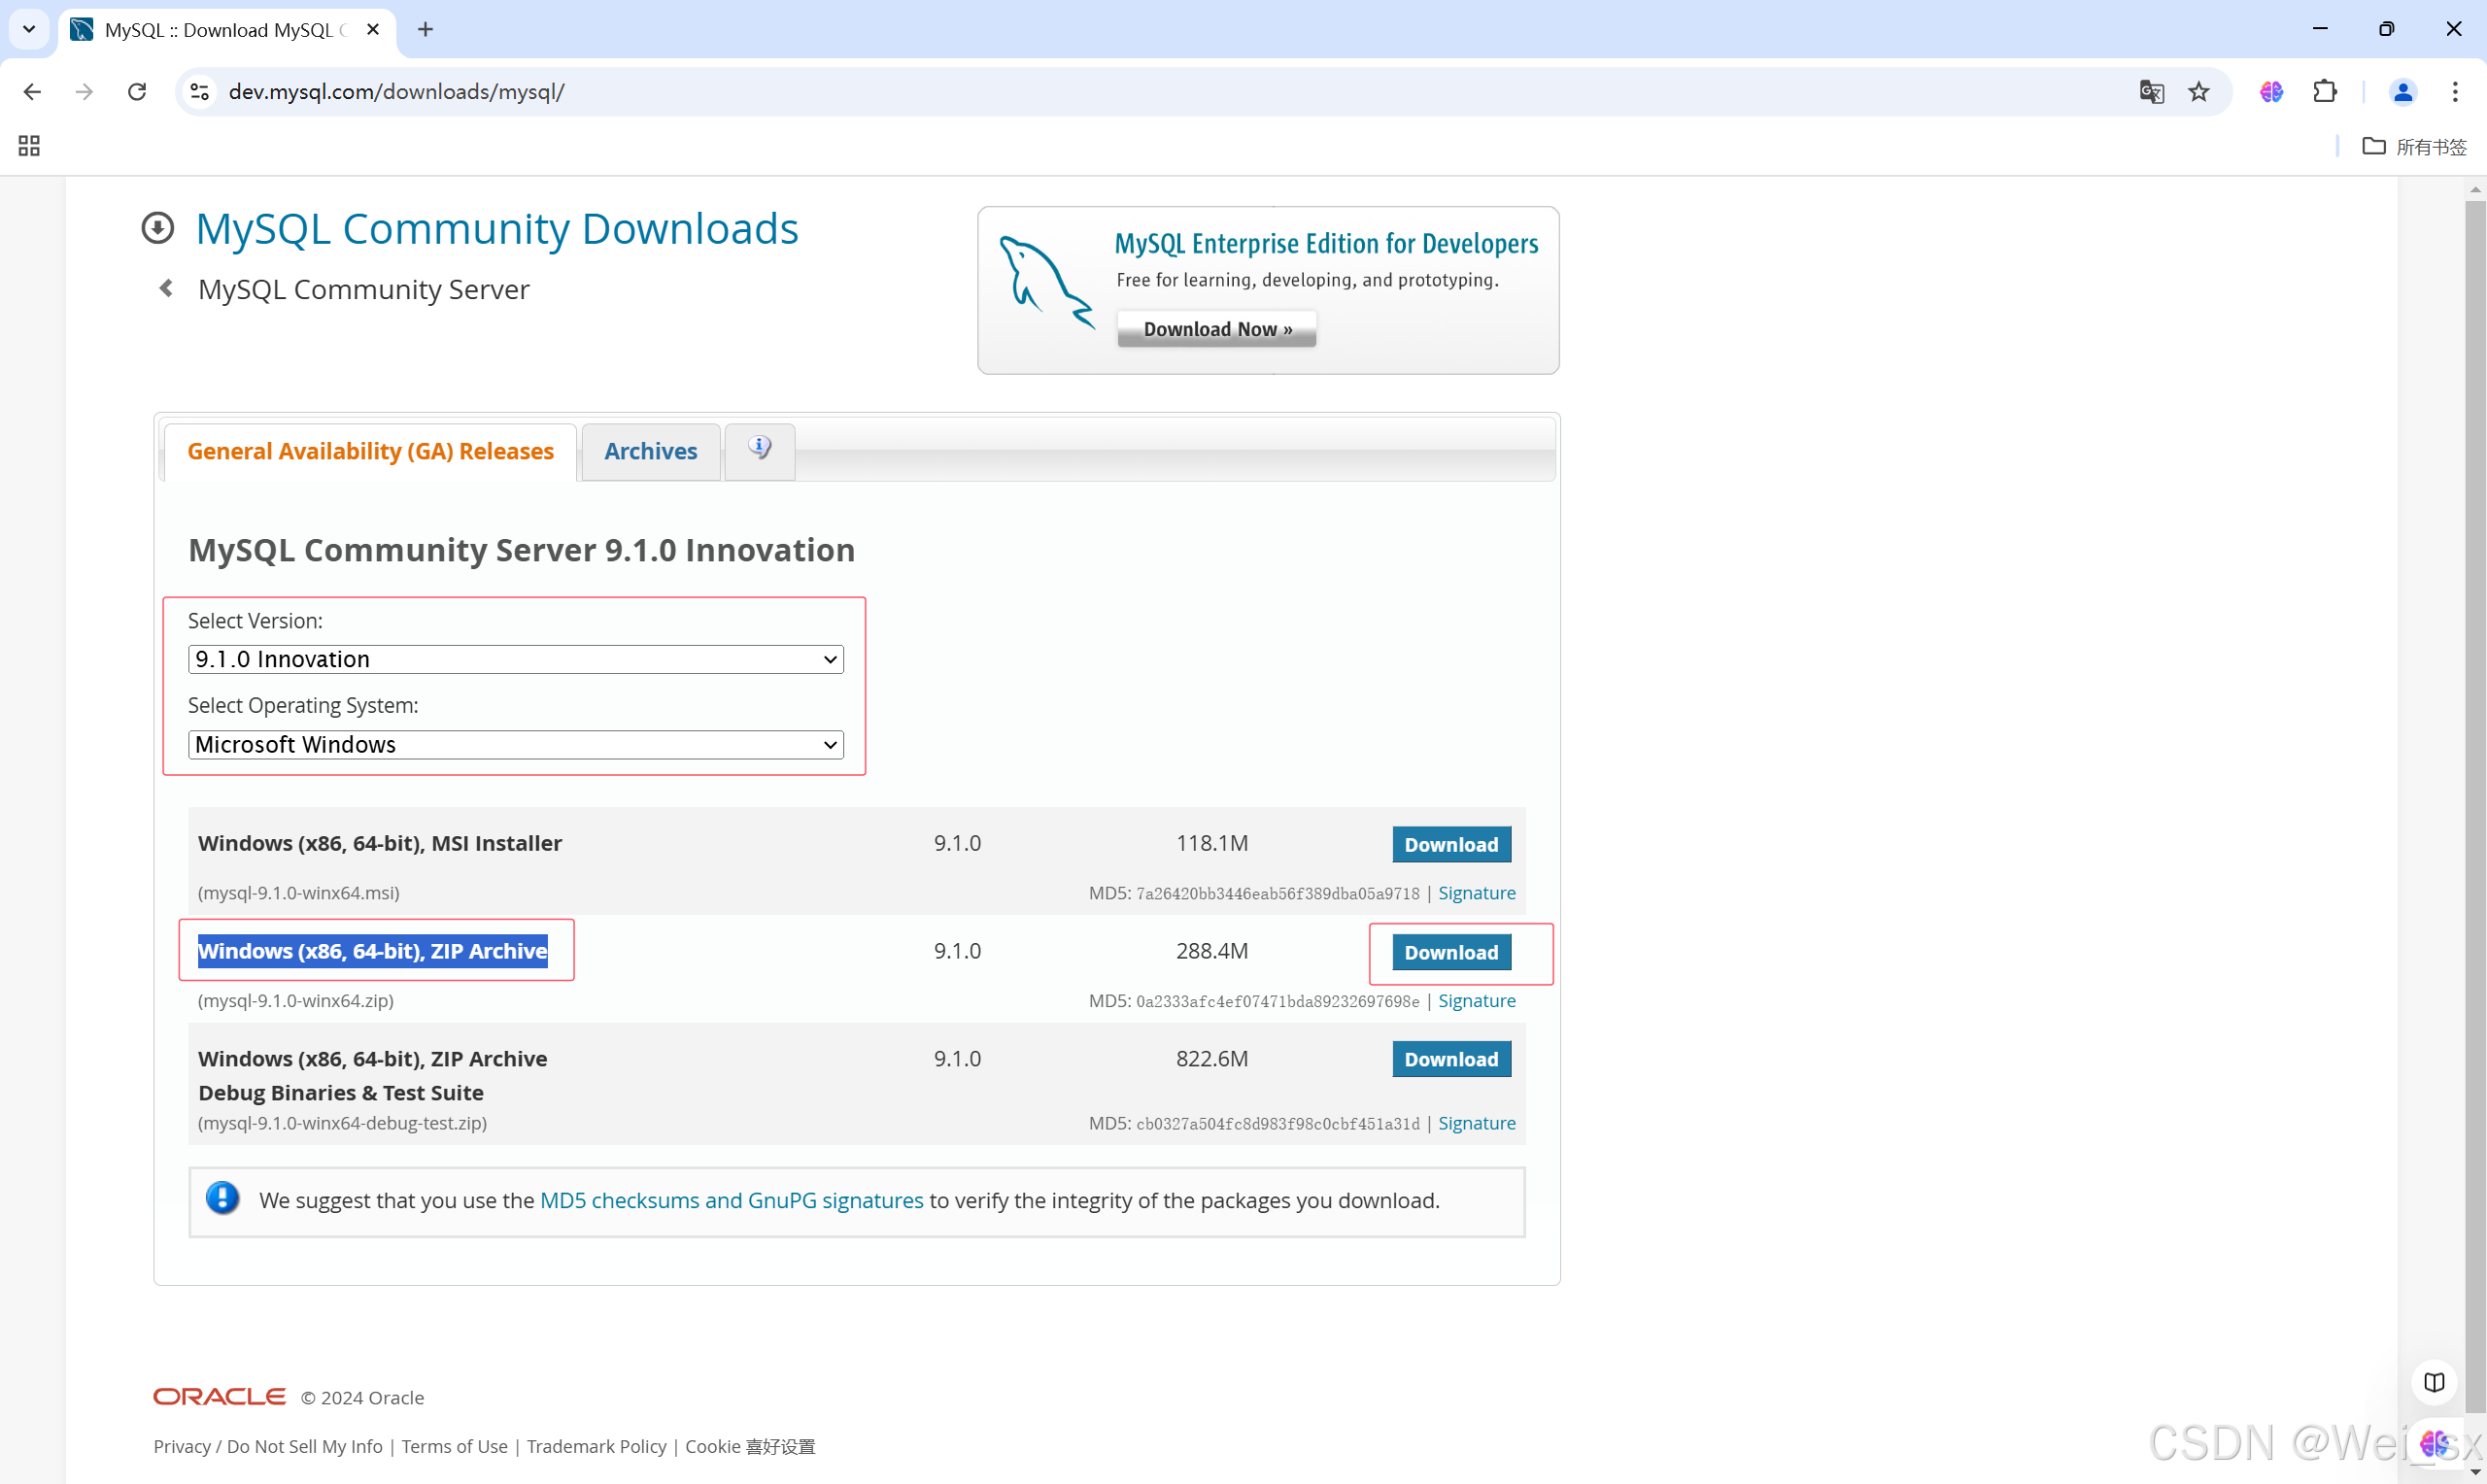Image resolution: width=2487 pixels, height=1484 pixels.
Task: Open Chrome three-dot menu
Action: 2454,92
